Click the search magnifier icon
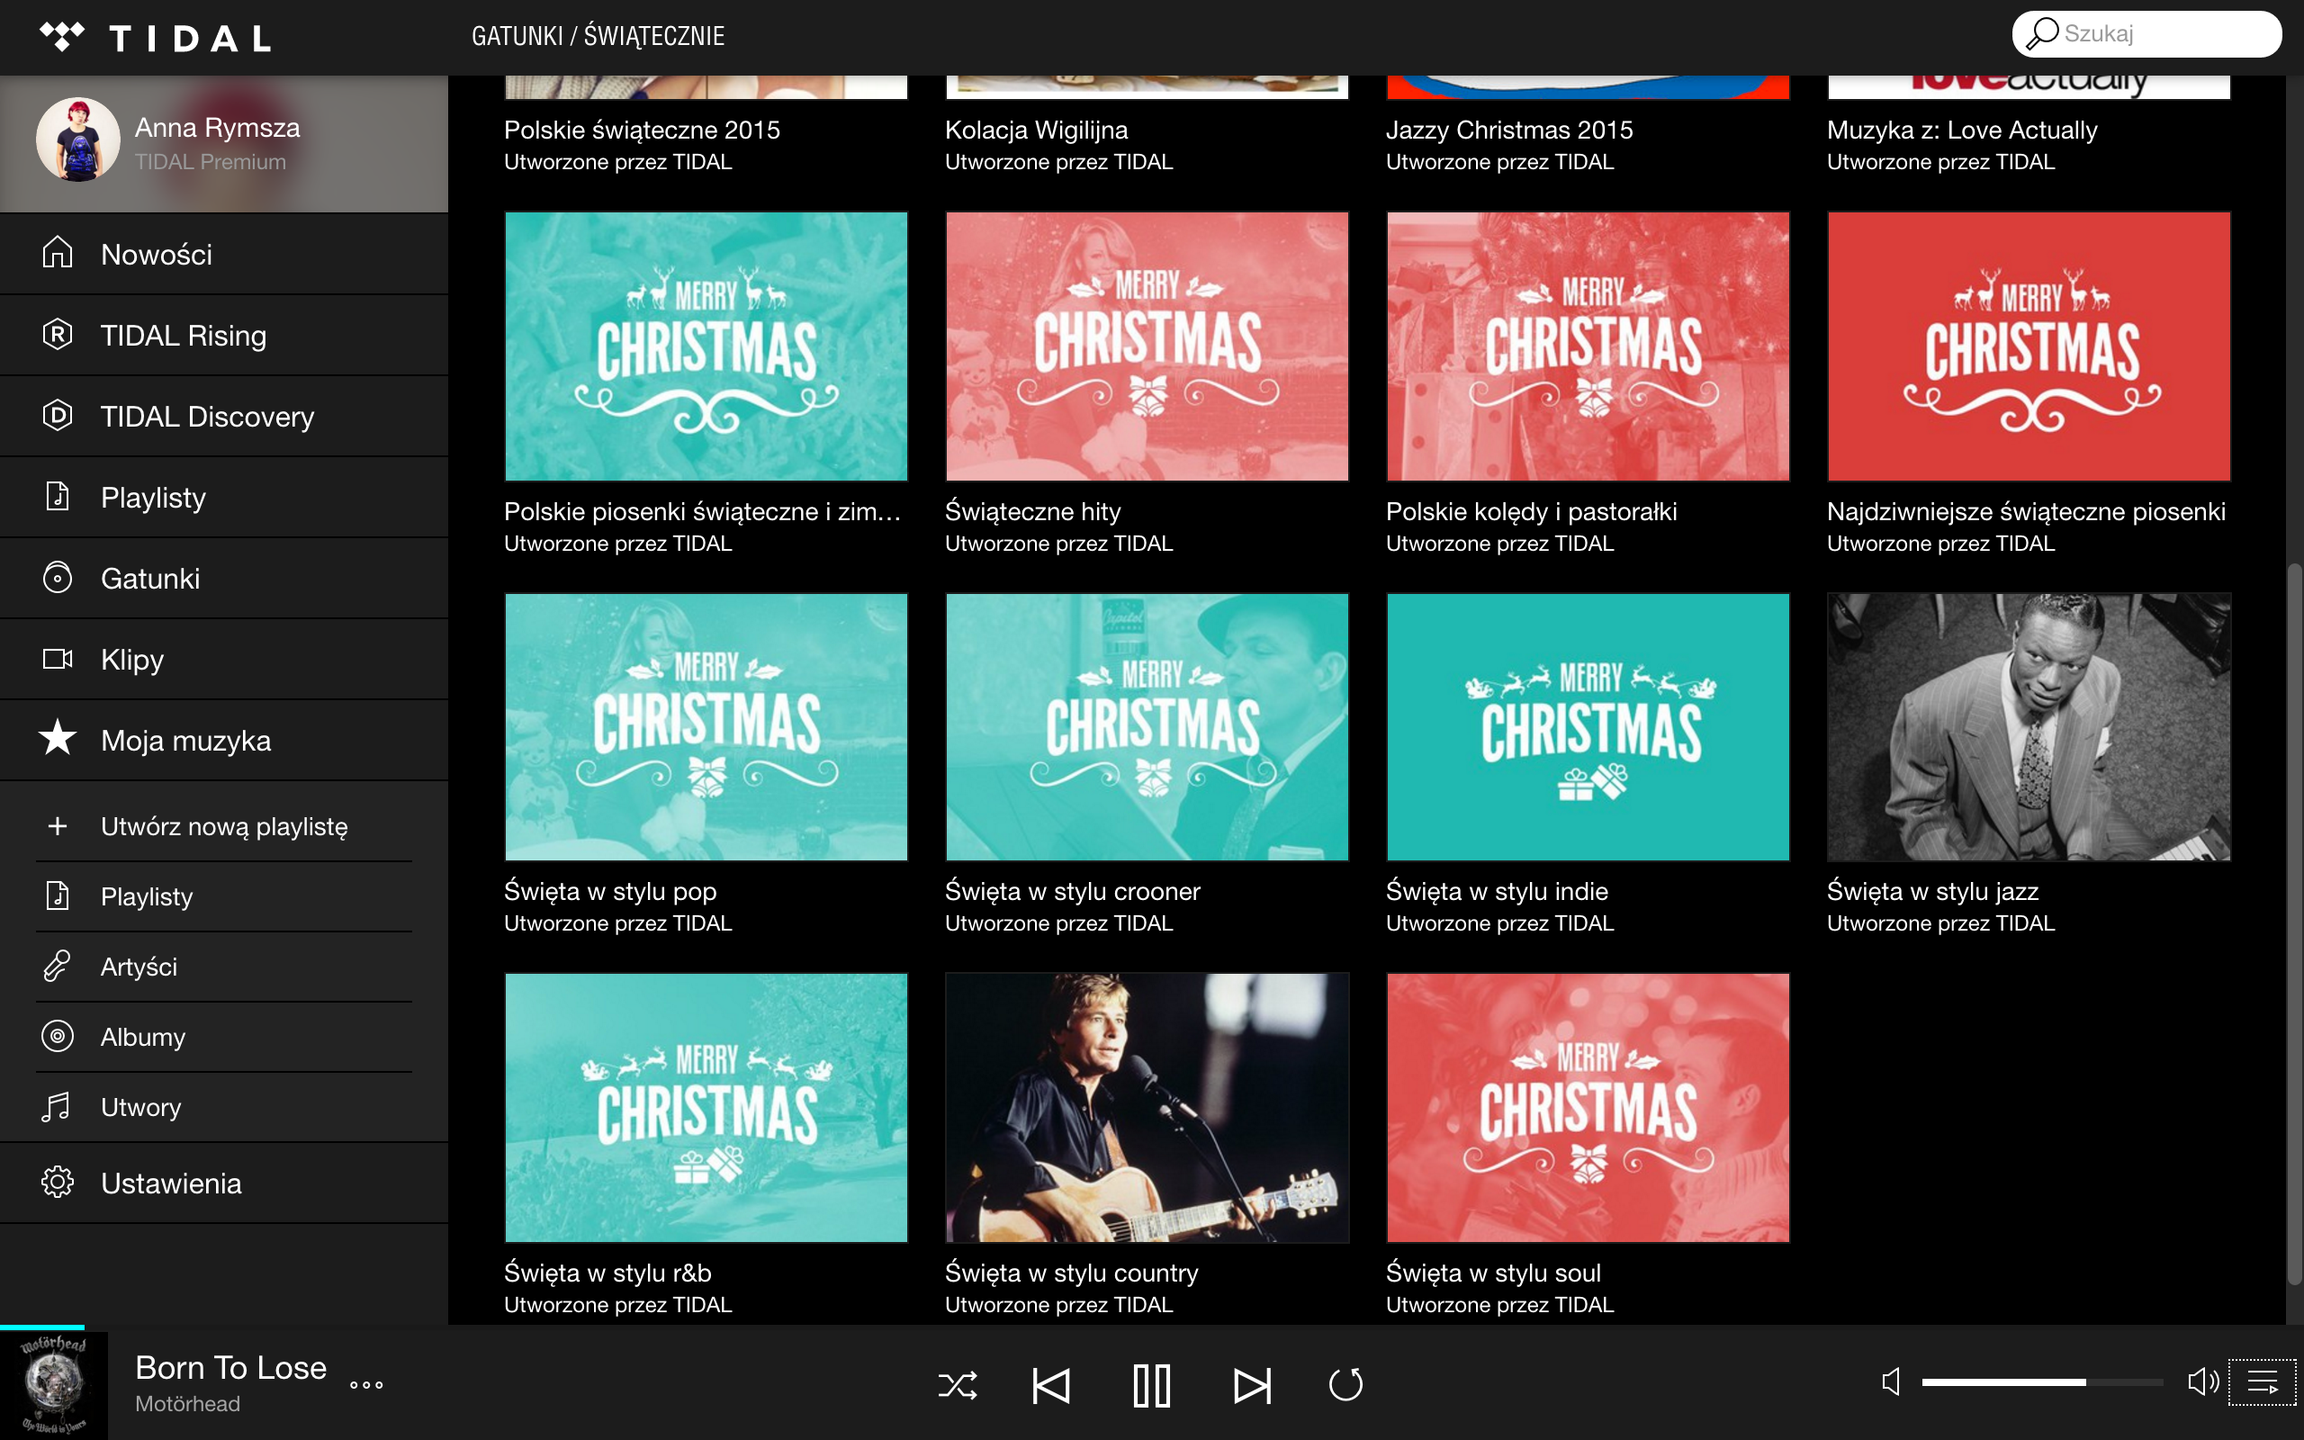Image resolution: width=2304 pixels, height=1440 pixels. click(x=2041, y=34)
